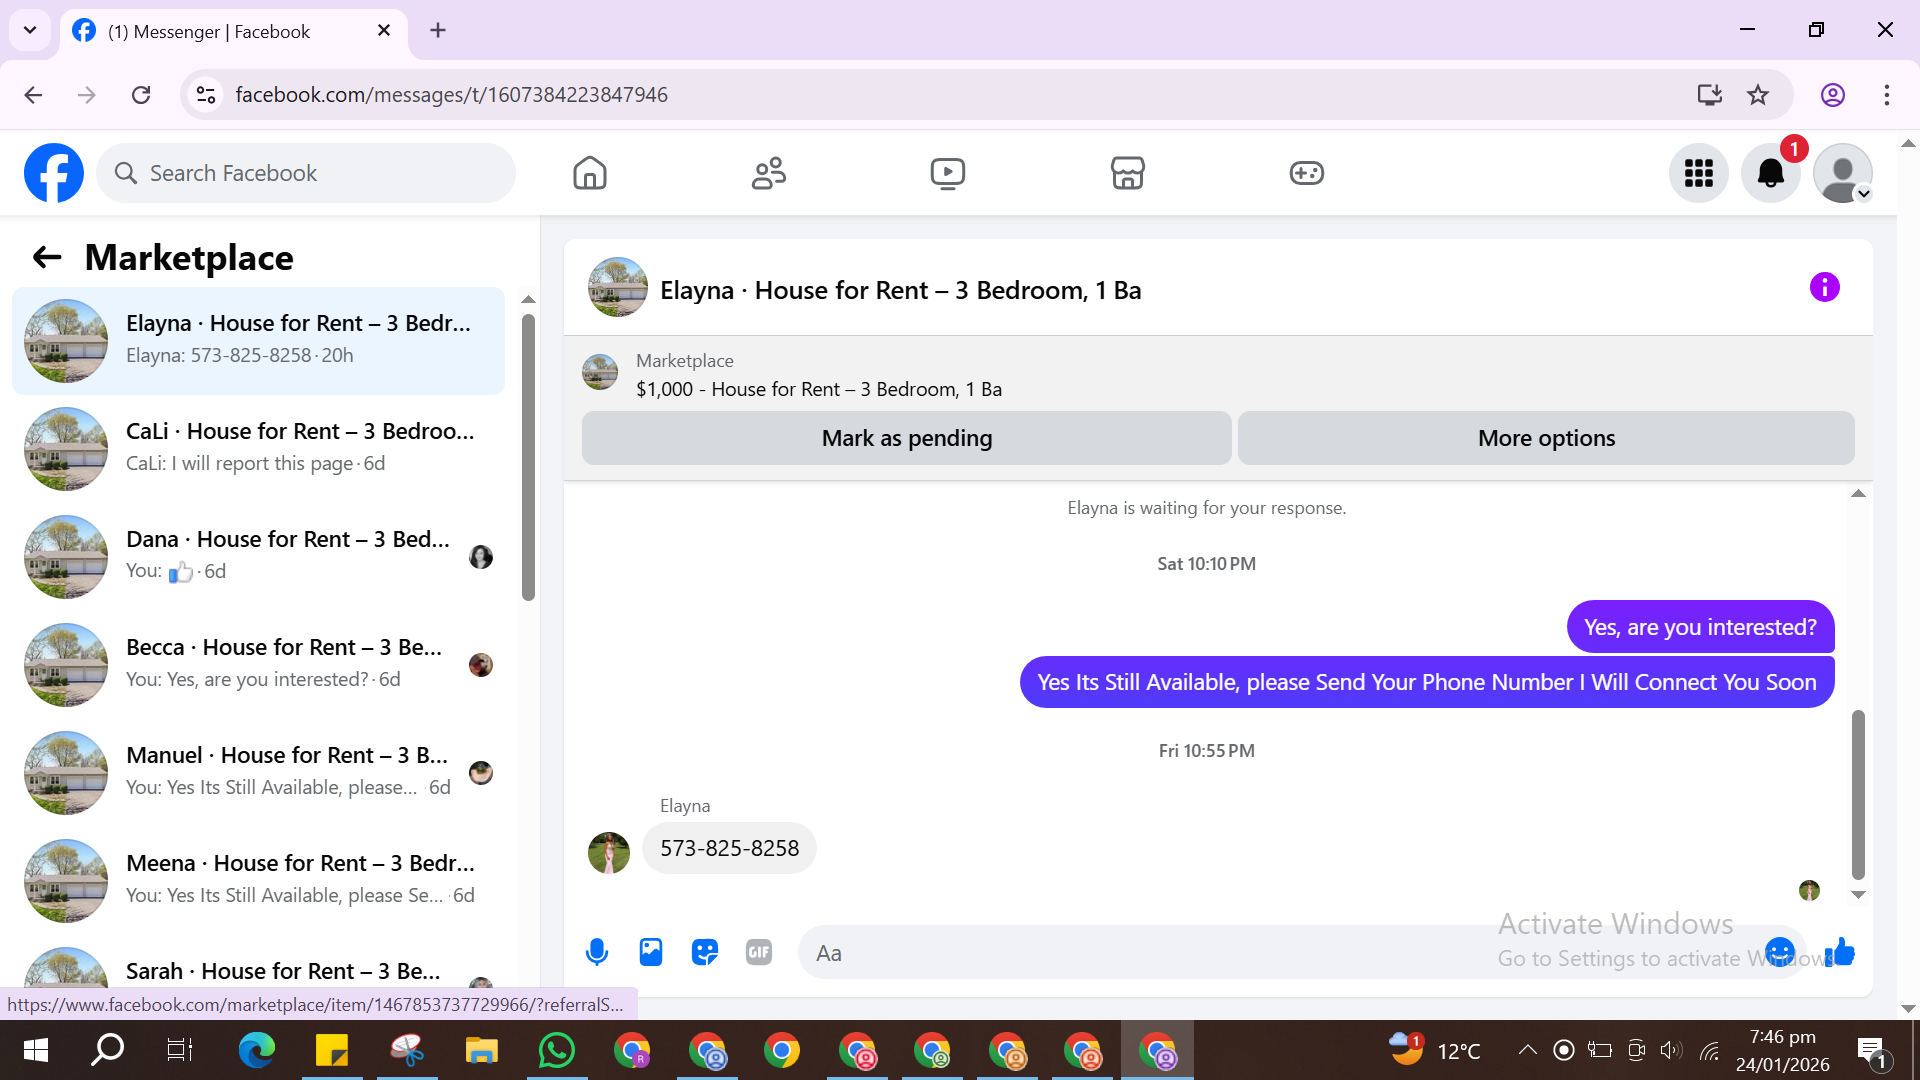1920x1080 pixels.
Task: Go to the Marketplace tab in top navigation
Action: (1127, 174)
